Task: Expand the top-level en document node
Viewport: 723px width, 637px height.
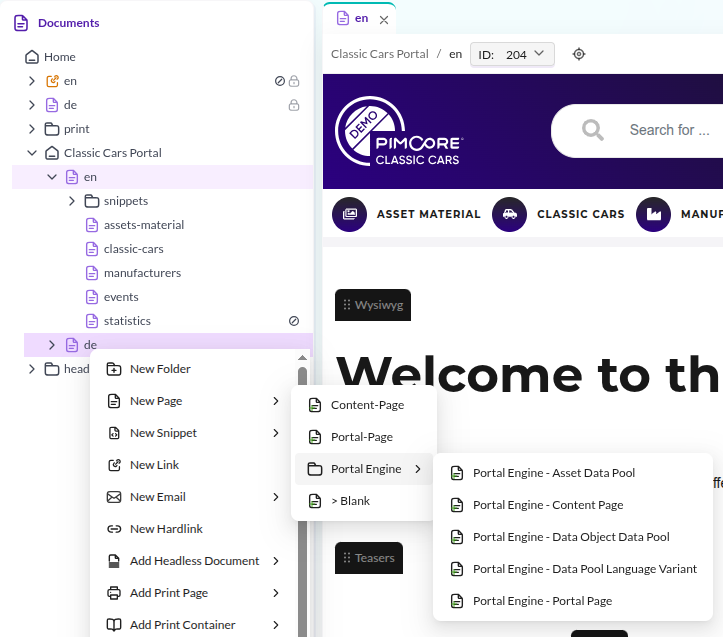Action: click(x=32, y=81)
